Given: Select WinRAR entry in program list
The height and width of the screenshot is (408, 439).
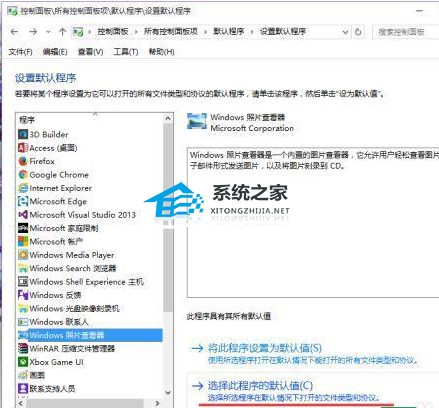Looking at the screenshot, I should [x=67, y=349].
